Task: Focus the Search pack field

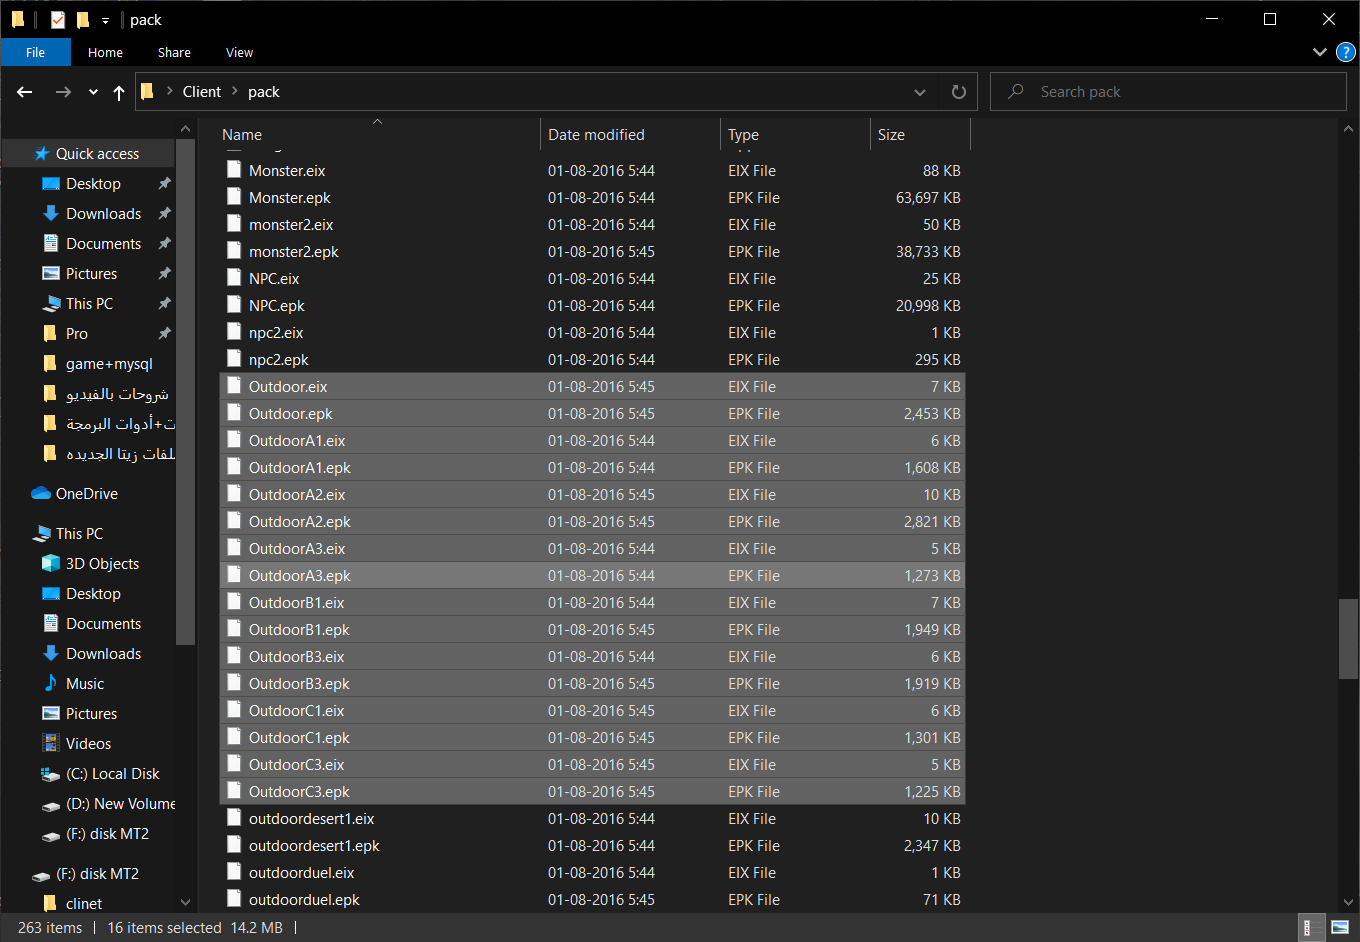Action: pos(1168,92)
